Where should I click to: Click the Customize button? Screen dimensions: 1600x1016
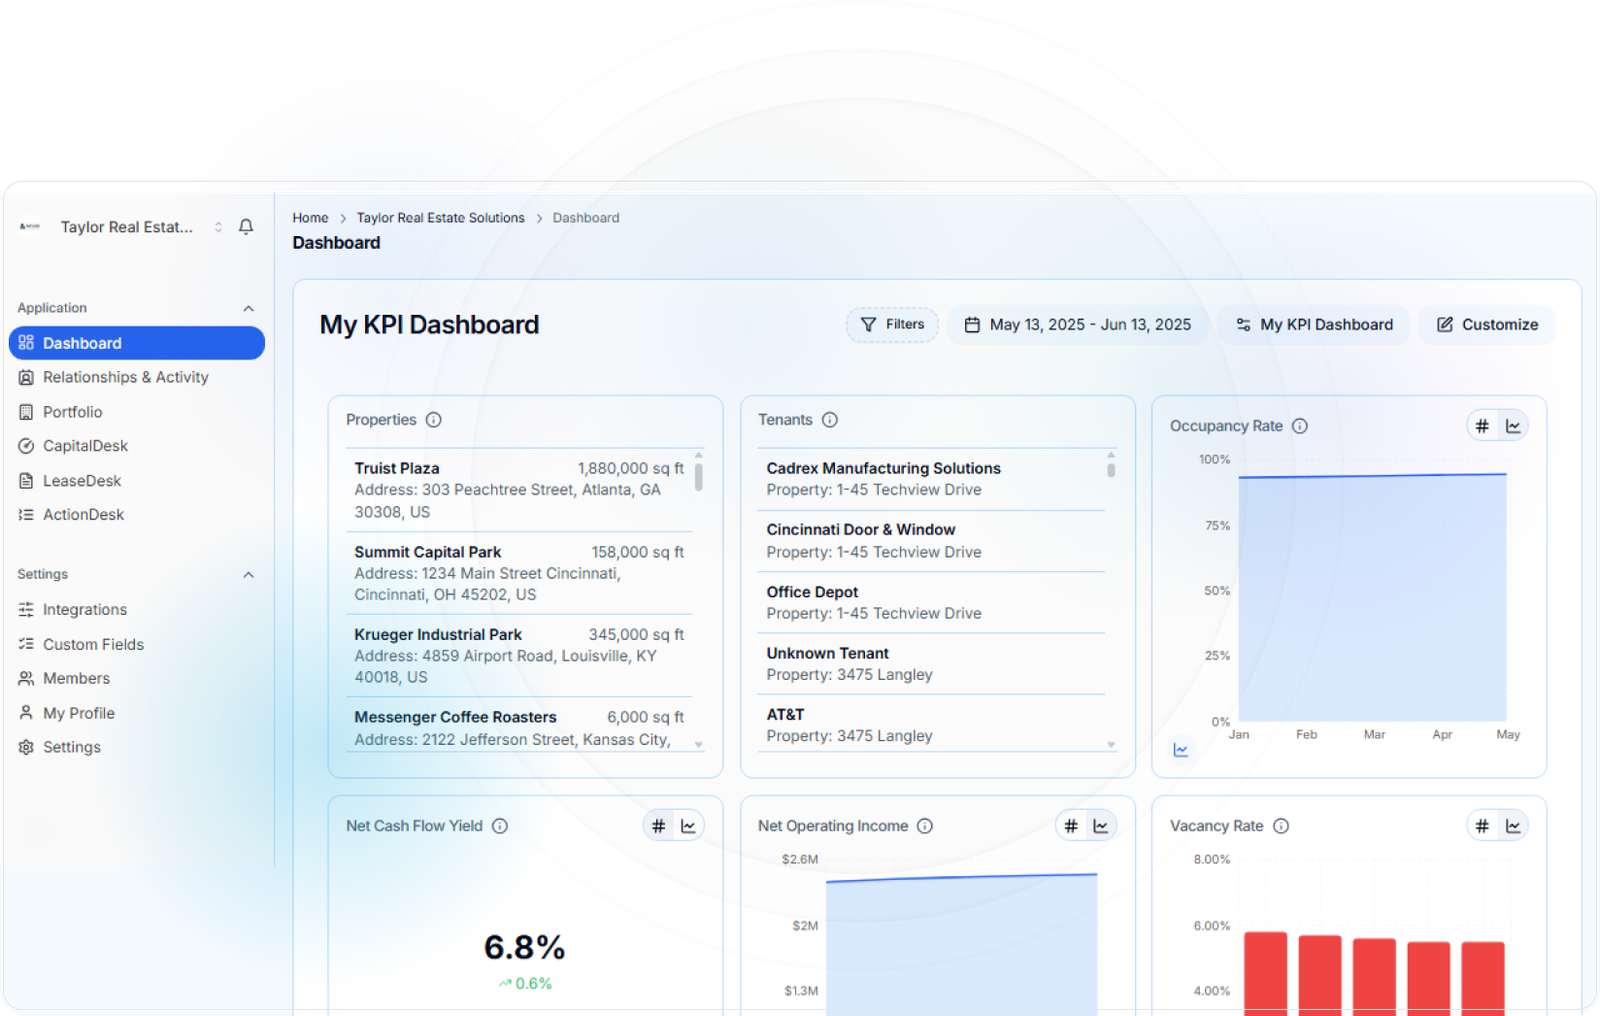[x=1487, y=325]
